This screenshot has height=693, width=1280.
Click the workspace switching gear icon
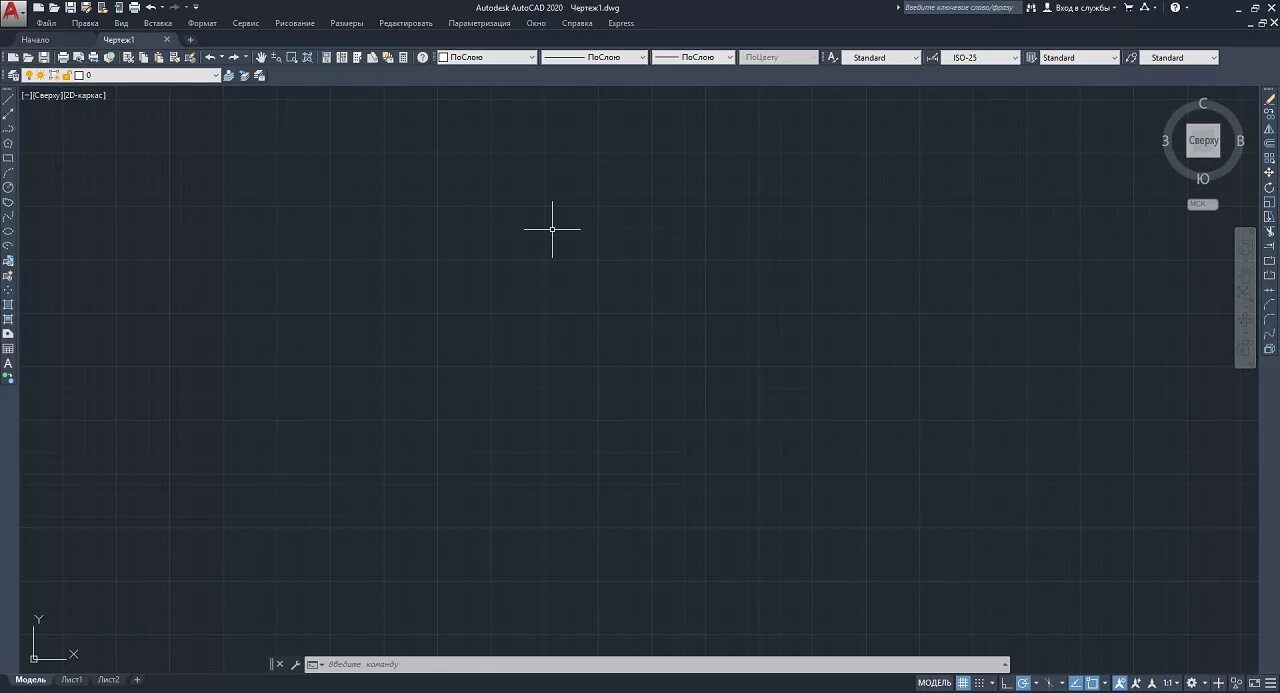point(1192,683)
